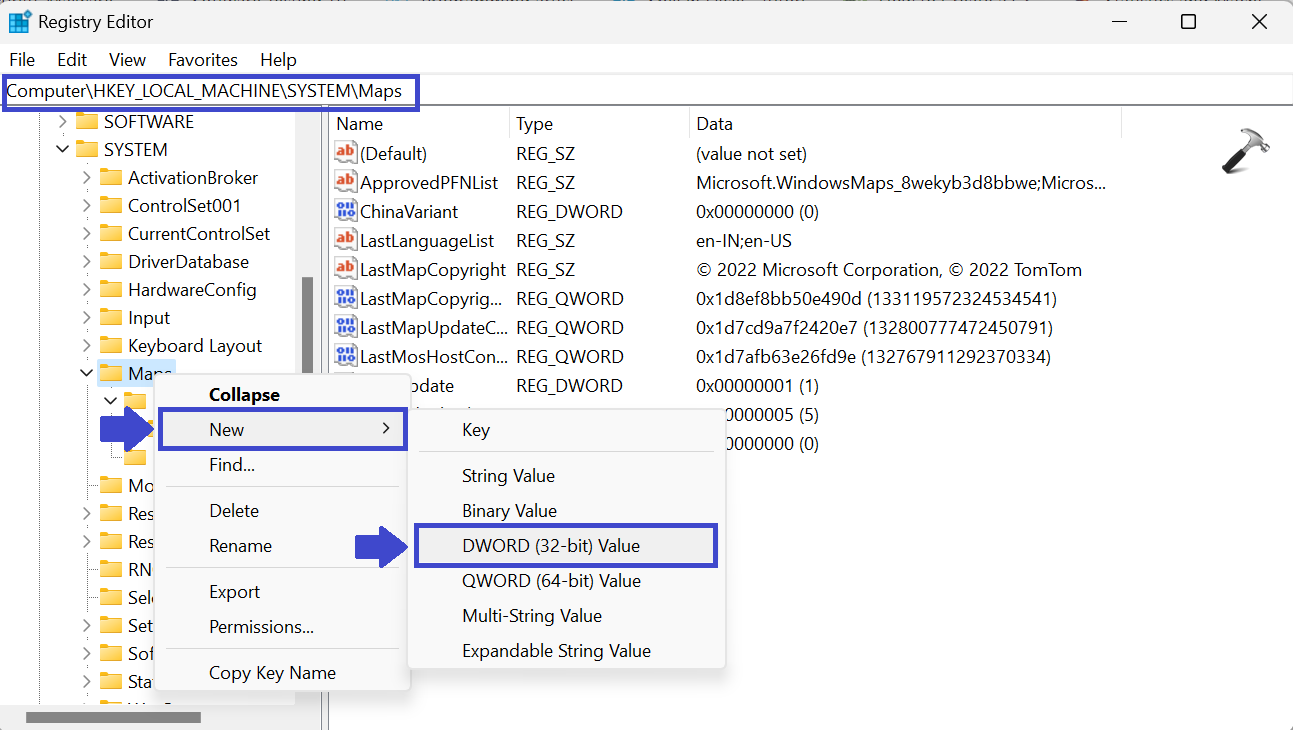
Task: Click the tree pane horizontal scrollbar
Action: [113, 717]
